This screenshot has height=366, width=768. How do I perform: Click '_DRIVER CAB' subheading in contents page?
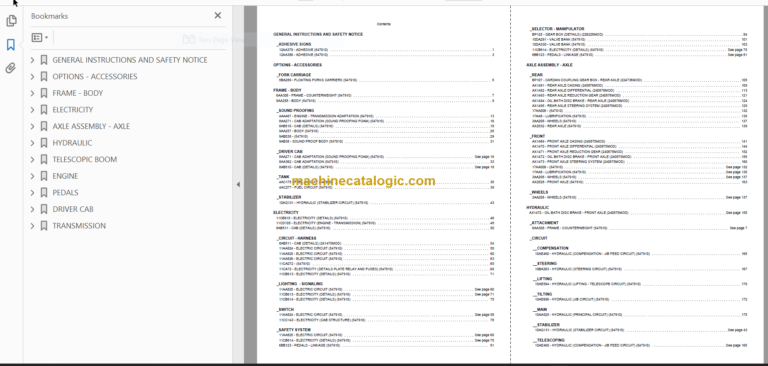291,151
